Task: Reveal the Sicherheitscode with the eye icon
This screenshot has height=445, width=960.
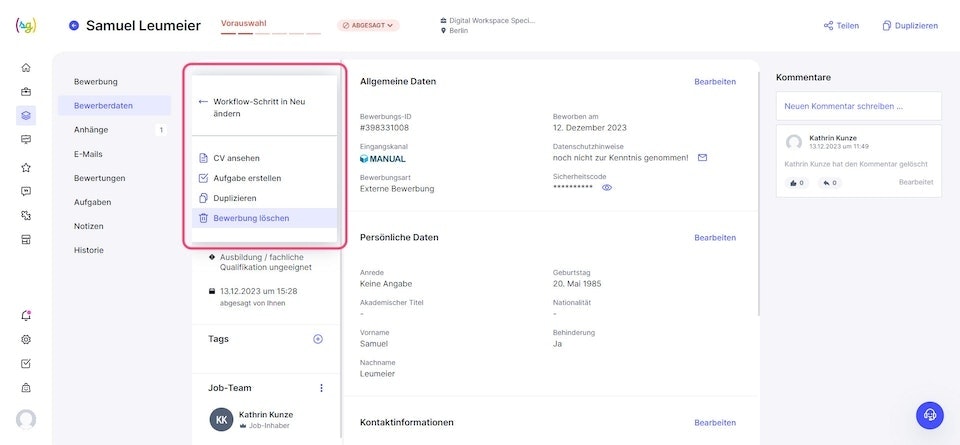Action: coord(607,188)
